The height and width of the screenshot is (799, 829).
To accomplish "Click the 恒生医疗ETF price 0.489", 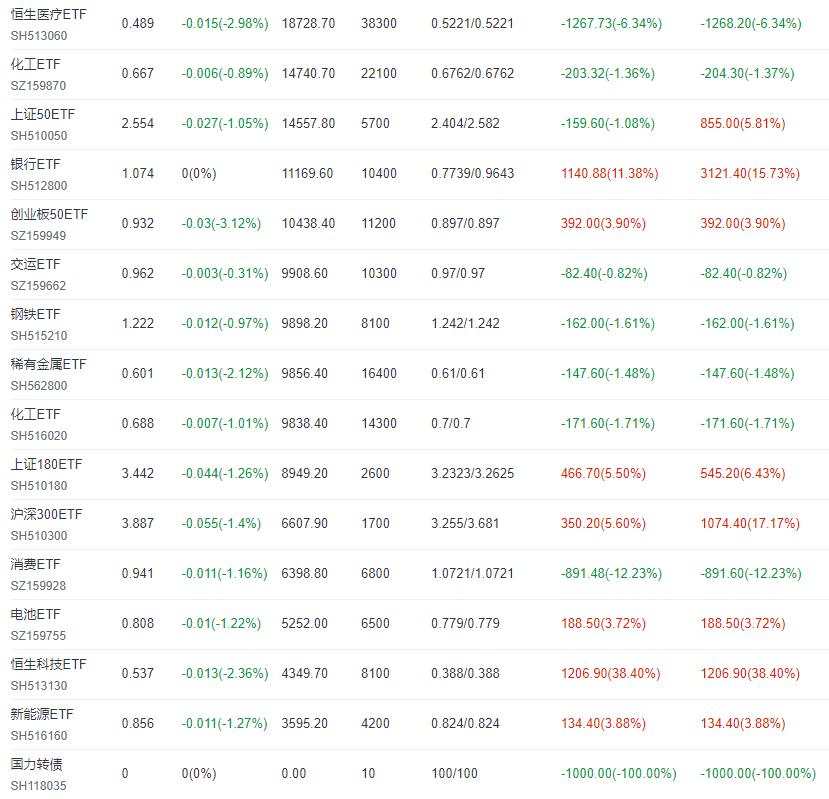I will click(137, 24).
